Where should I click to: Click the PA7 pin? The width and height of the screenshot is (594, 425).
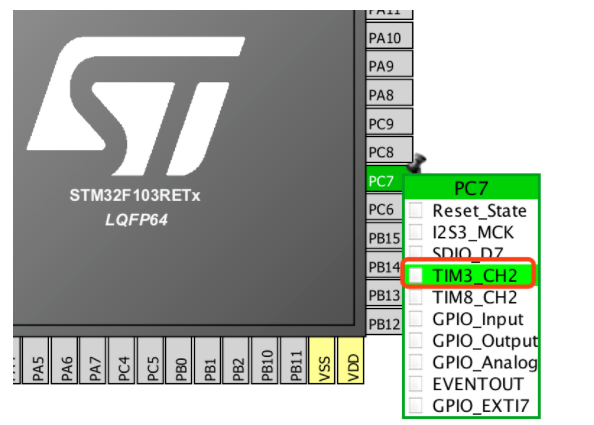coord(93,361)
